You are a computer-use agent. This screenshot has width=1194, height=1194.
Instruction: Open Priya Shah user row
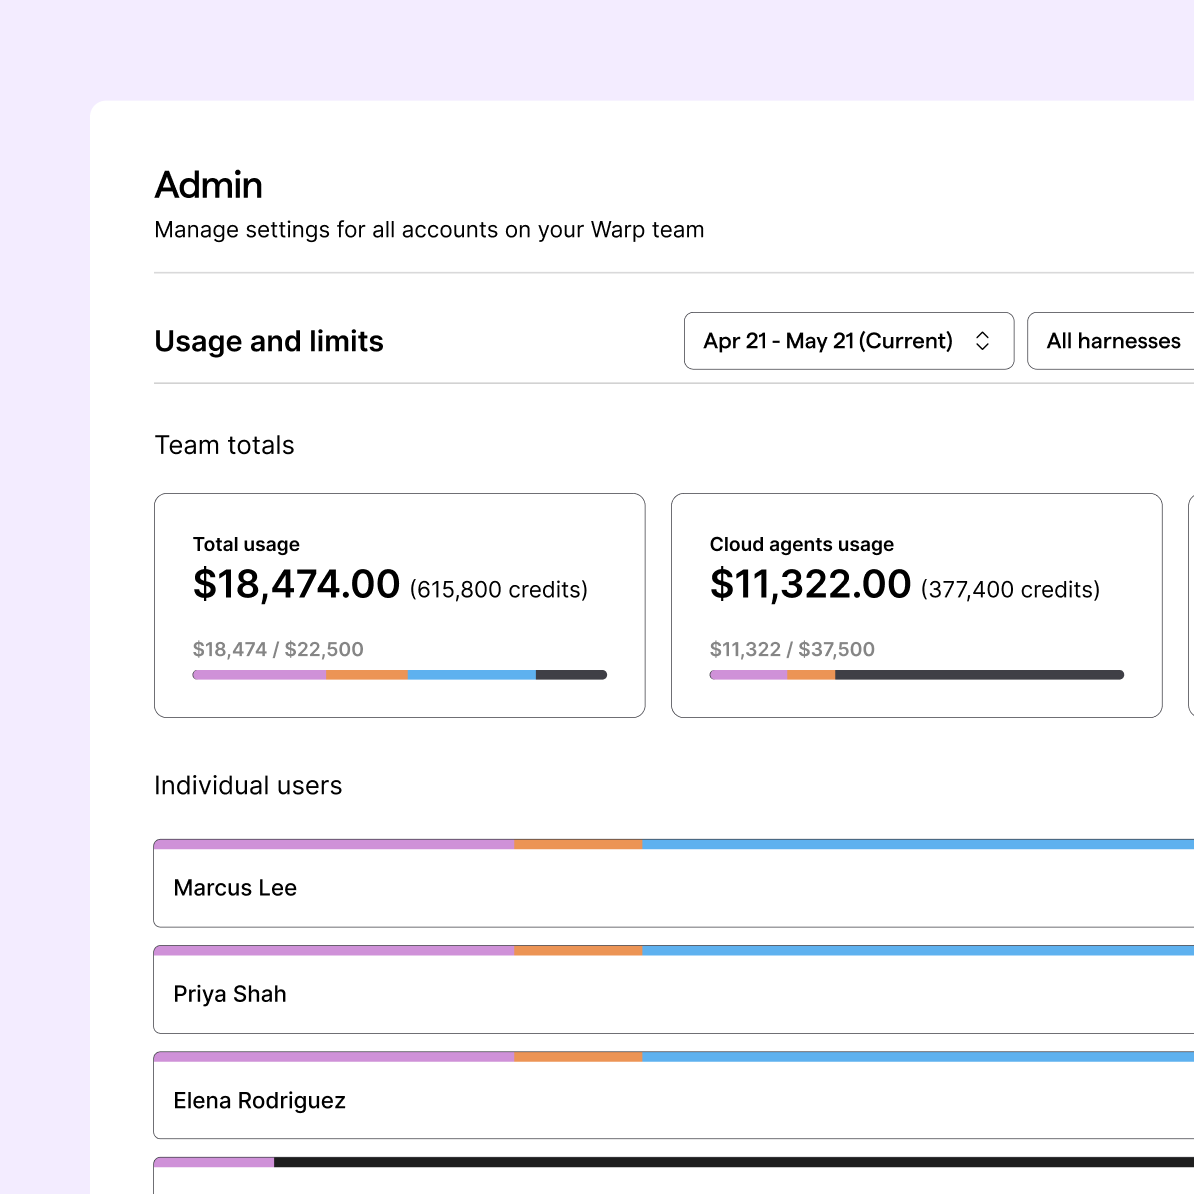coord(674,989)
